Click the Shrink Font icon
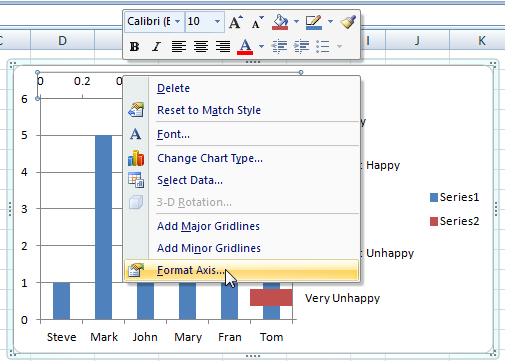This screenshot has width=505, height=361. click(258, 22)
